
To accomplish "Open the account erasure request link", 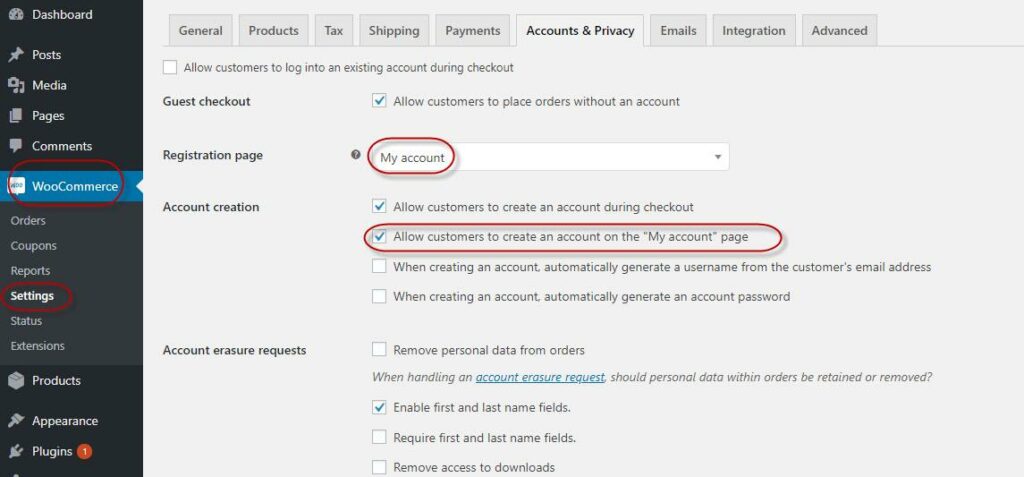I will [x=540, y=377].
